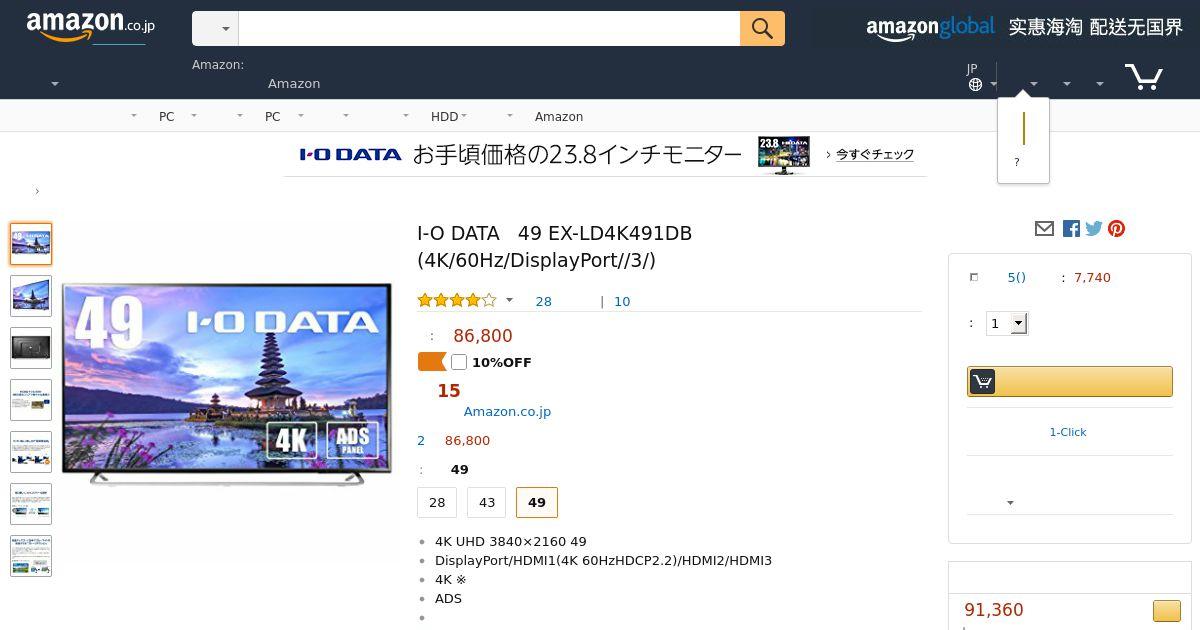The width and height of the screenshot is (1200, 630).
Task: Open the JP language dropdown arrow
Action: [x=994, y=84]
